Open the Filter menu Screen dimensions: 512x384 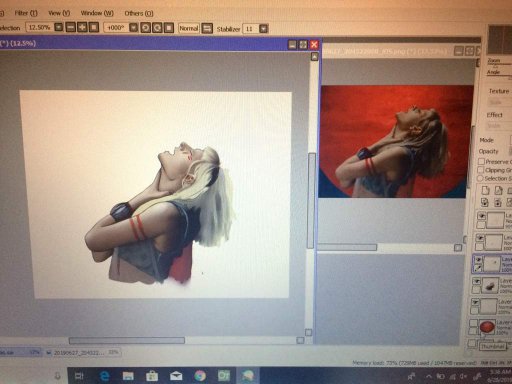(26, 13)
